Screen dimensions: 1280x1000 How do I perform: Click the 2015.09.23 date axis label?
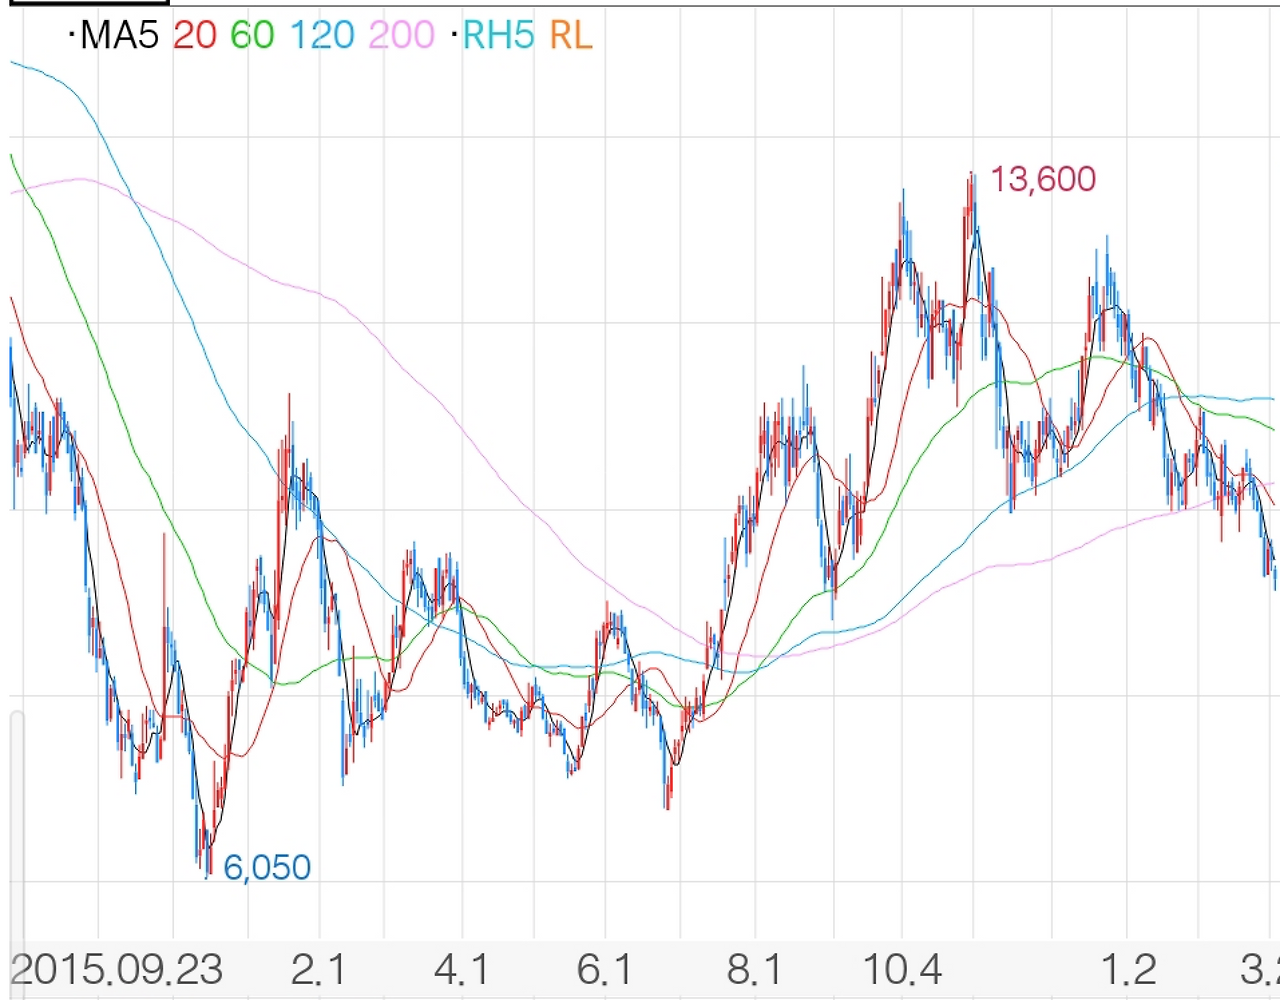117,970
